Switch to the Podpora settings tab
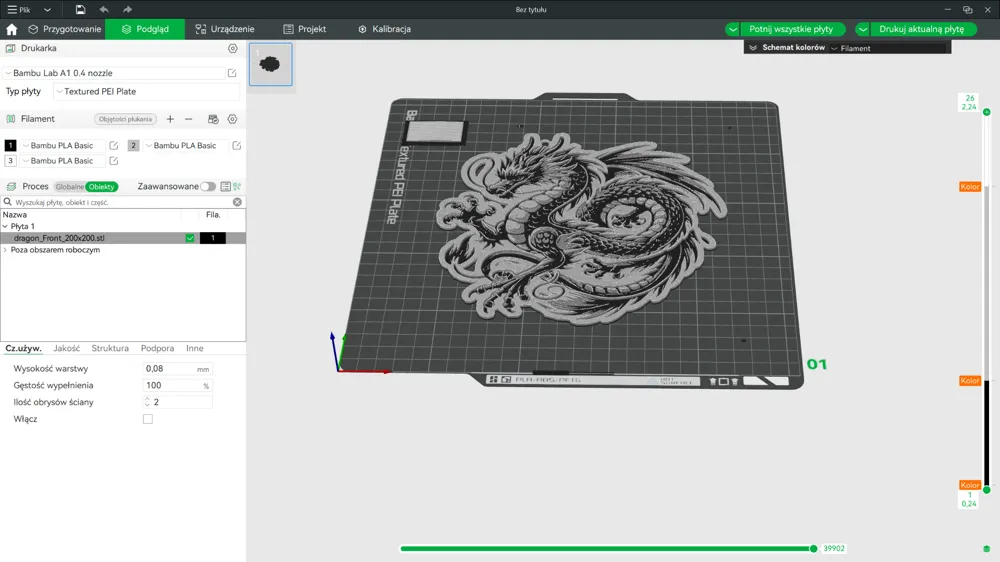Screen dimensions: 1000x562 click(158, 348)
